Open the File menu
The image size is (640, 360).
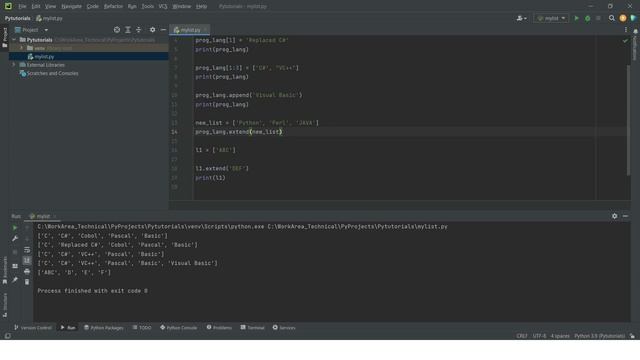pos(22,7)
